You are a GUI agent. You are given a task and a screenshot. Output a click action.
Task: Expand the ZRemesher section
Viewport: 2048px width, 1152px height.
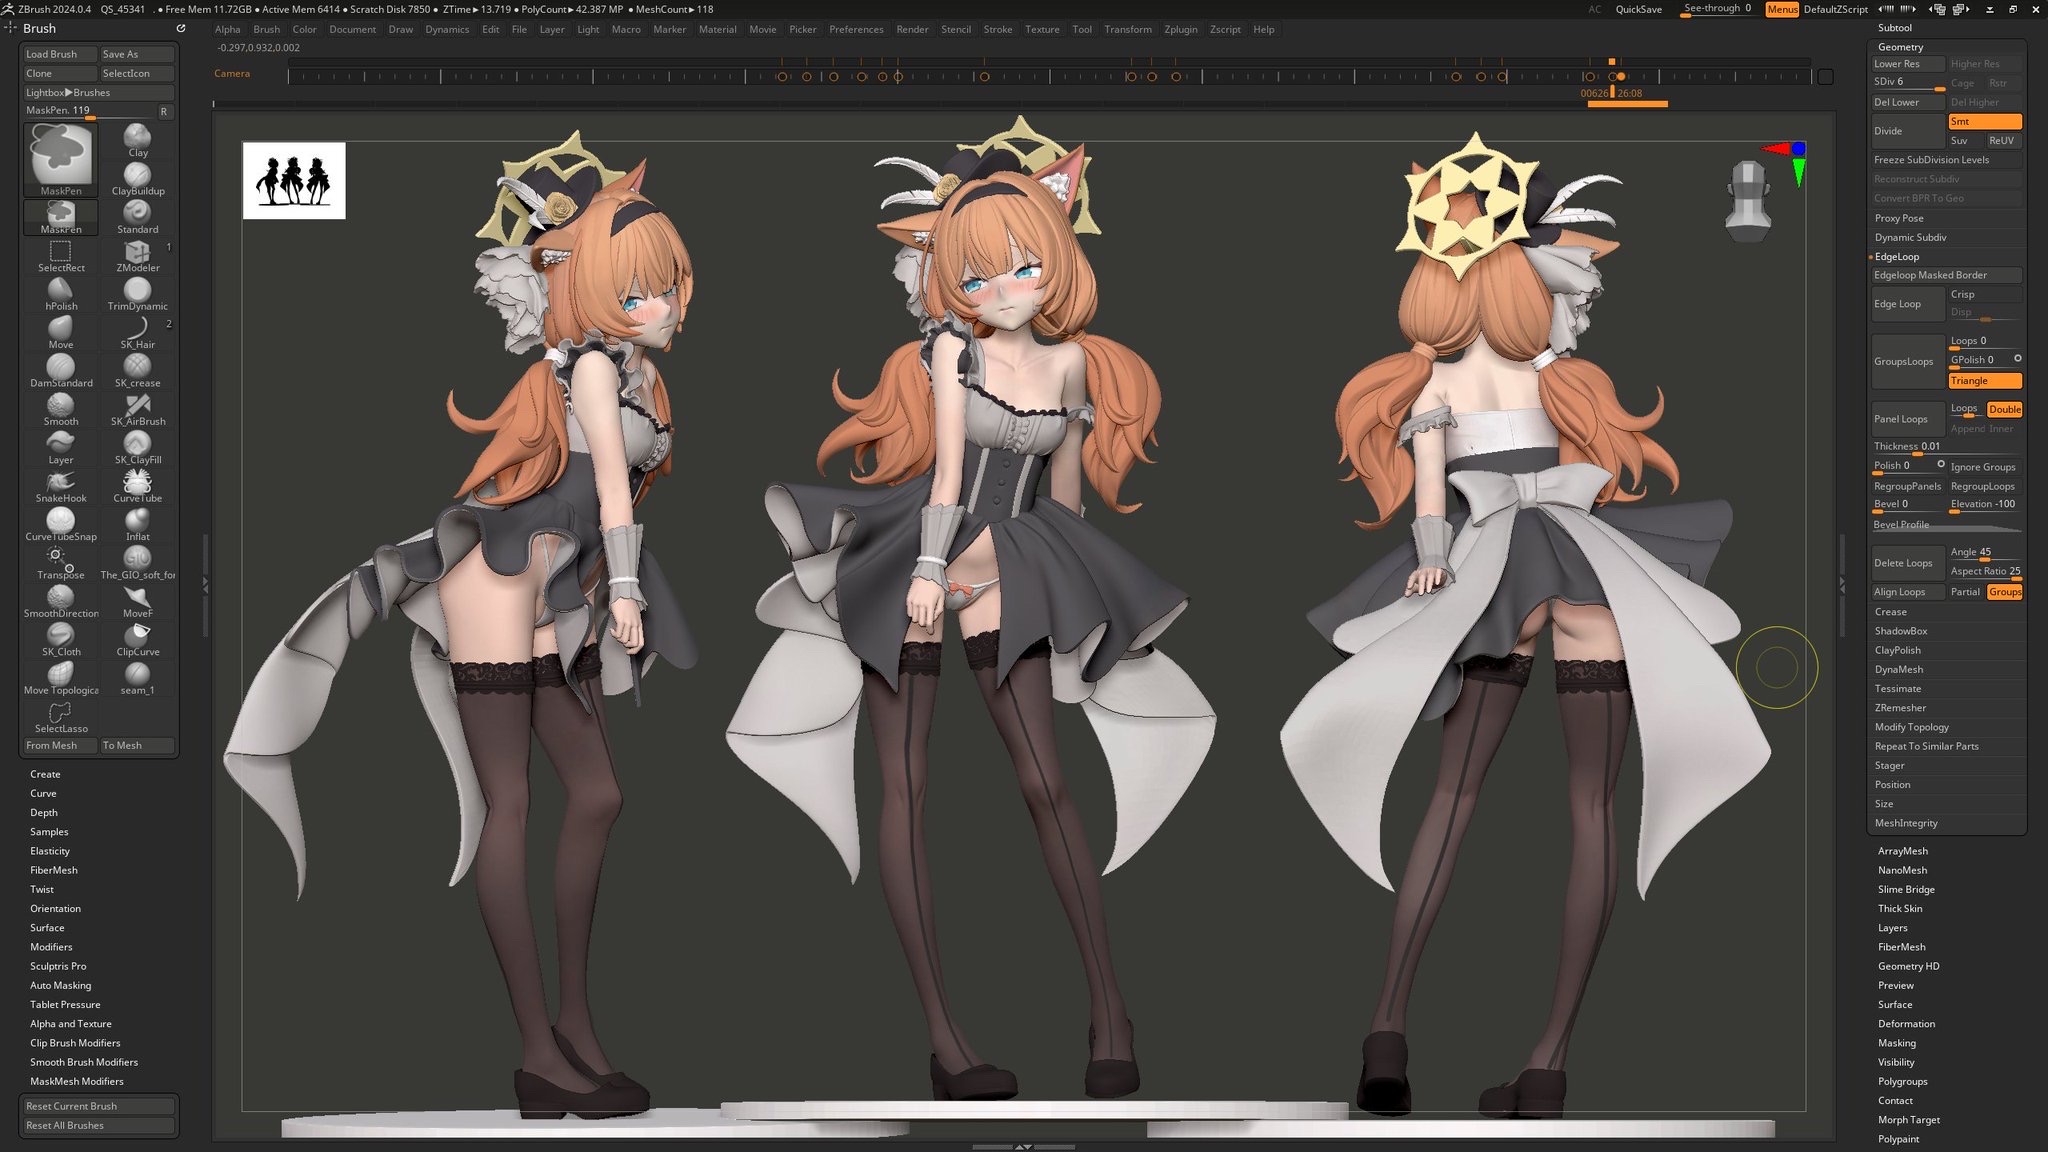tap(1899, 708)
